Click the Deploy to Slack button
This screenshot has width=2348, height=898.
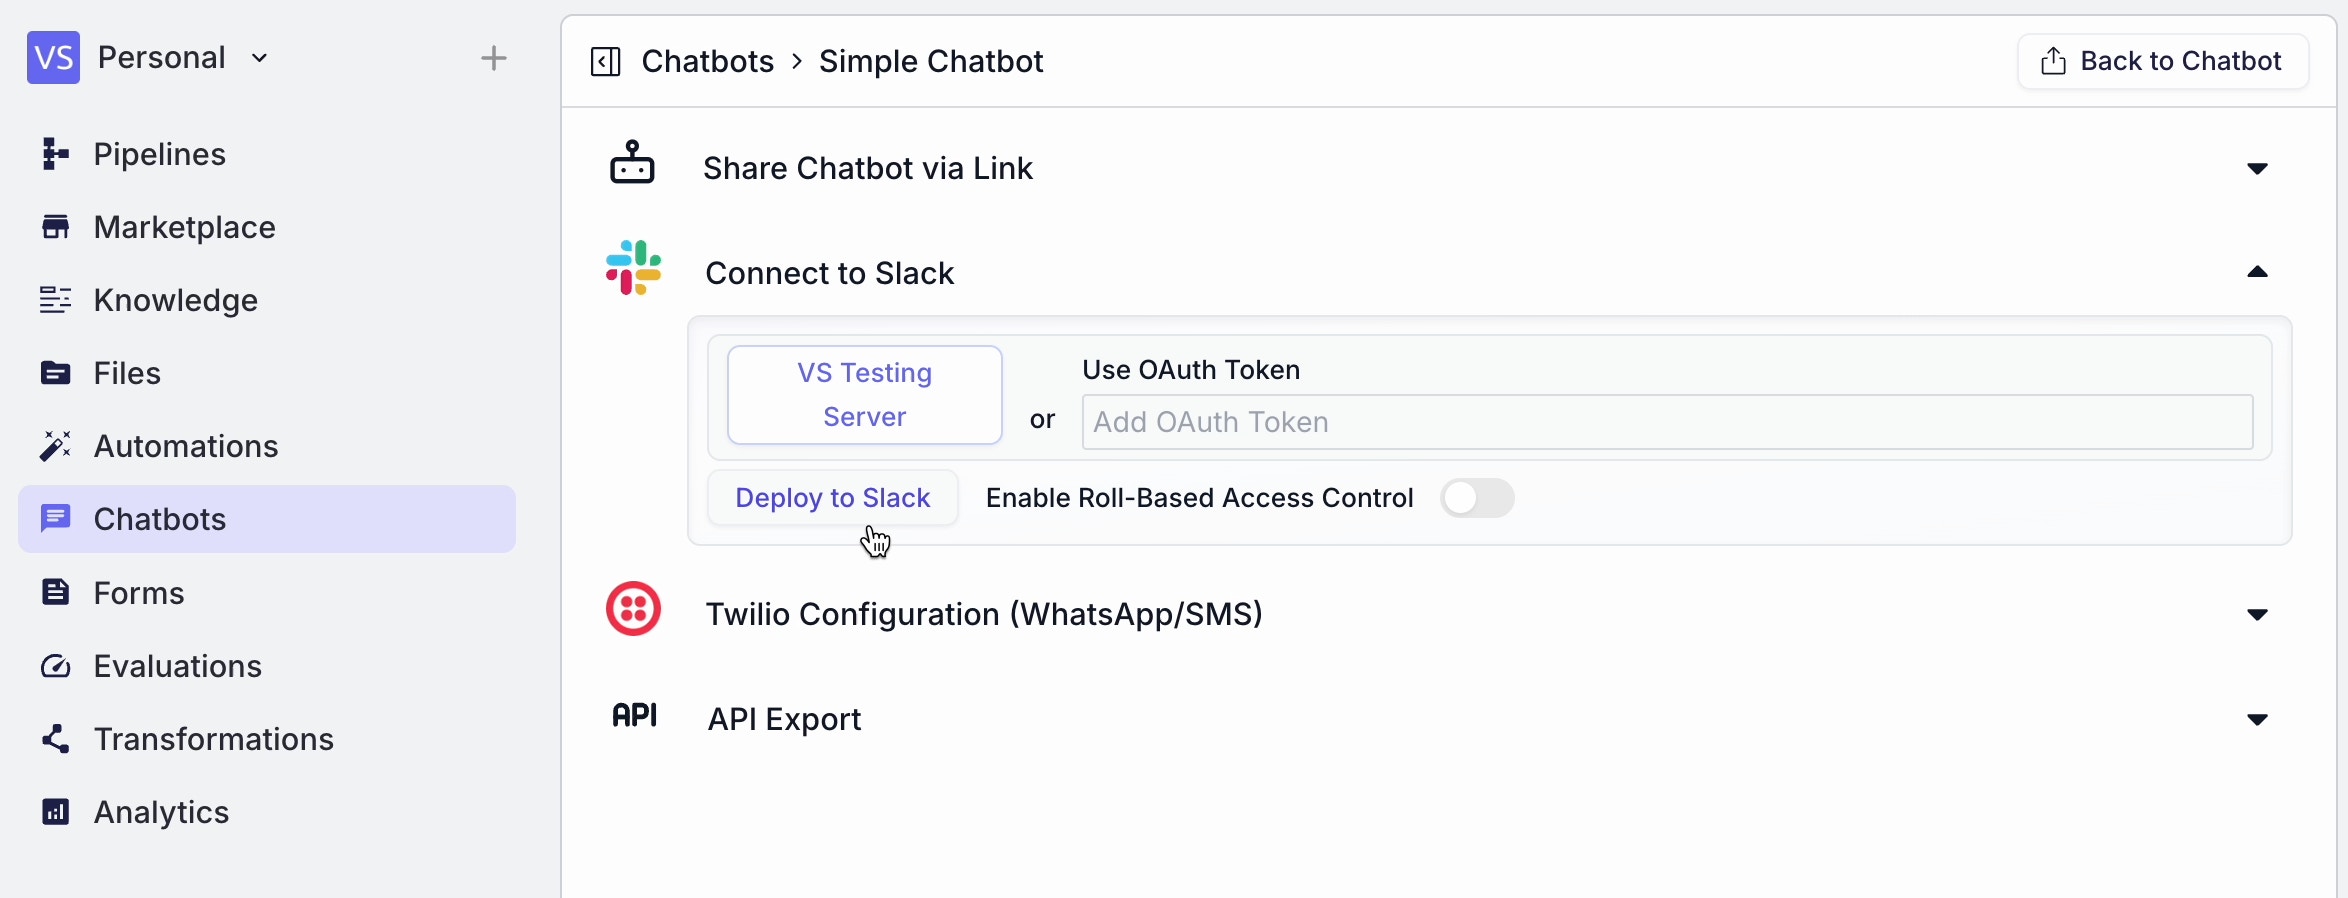pyautogui.click(x=832, y=497)
